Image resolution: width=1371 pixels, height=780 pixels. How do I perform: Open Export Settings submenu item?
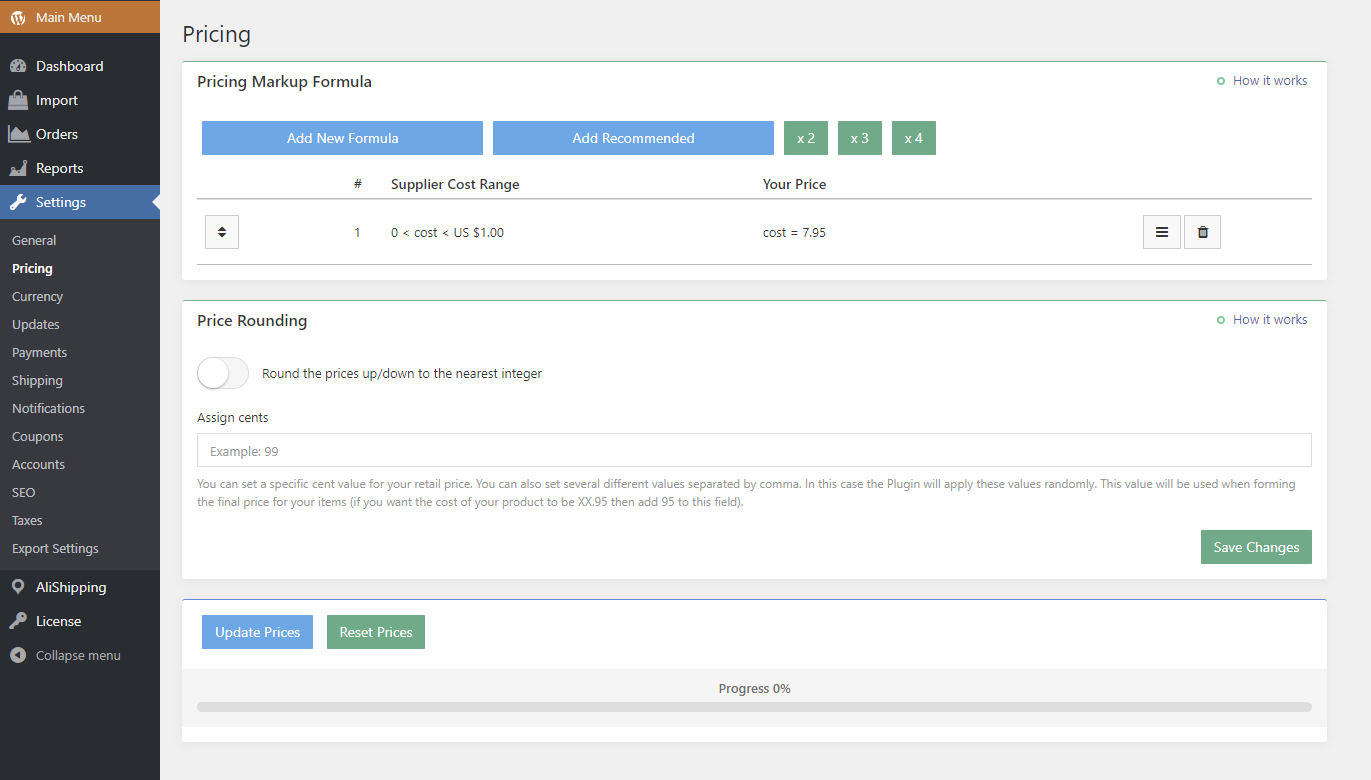55,548
